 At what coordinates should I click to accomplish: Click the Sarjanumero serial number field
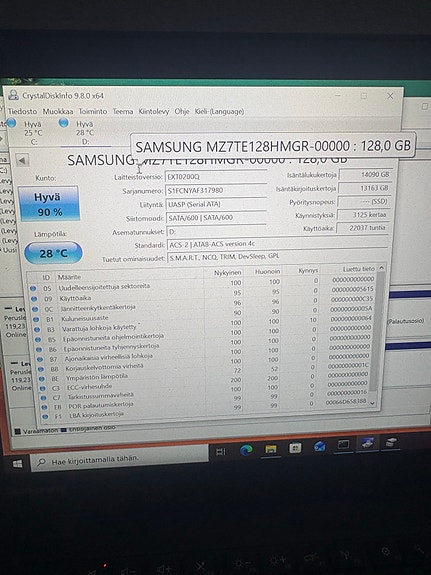(x=216, y=190)
